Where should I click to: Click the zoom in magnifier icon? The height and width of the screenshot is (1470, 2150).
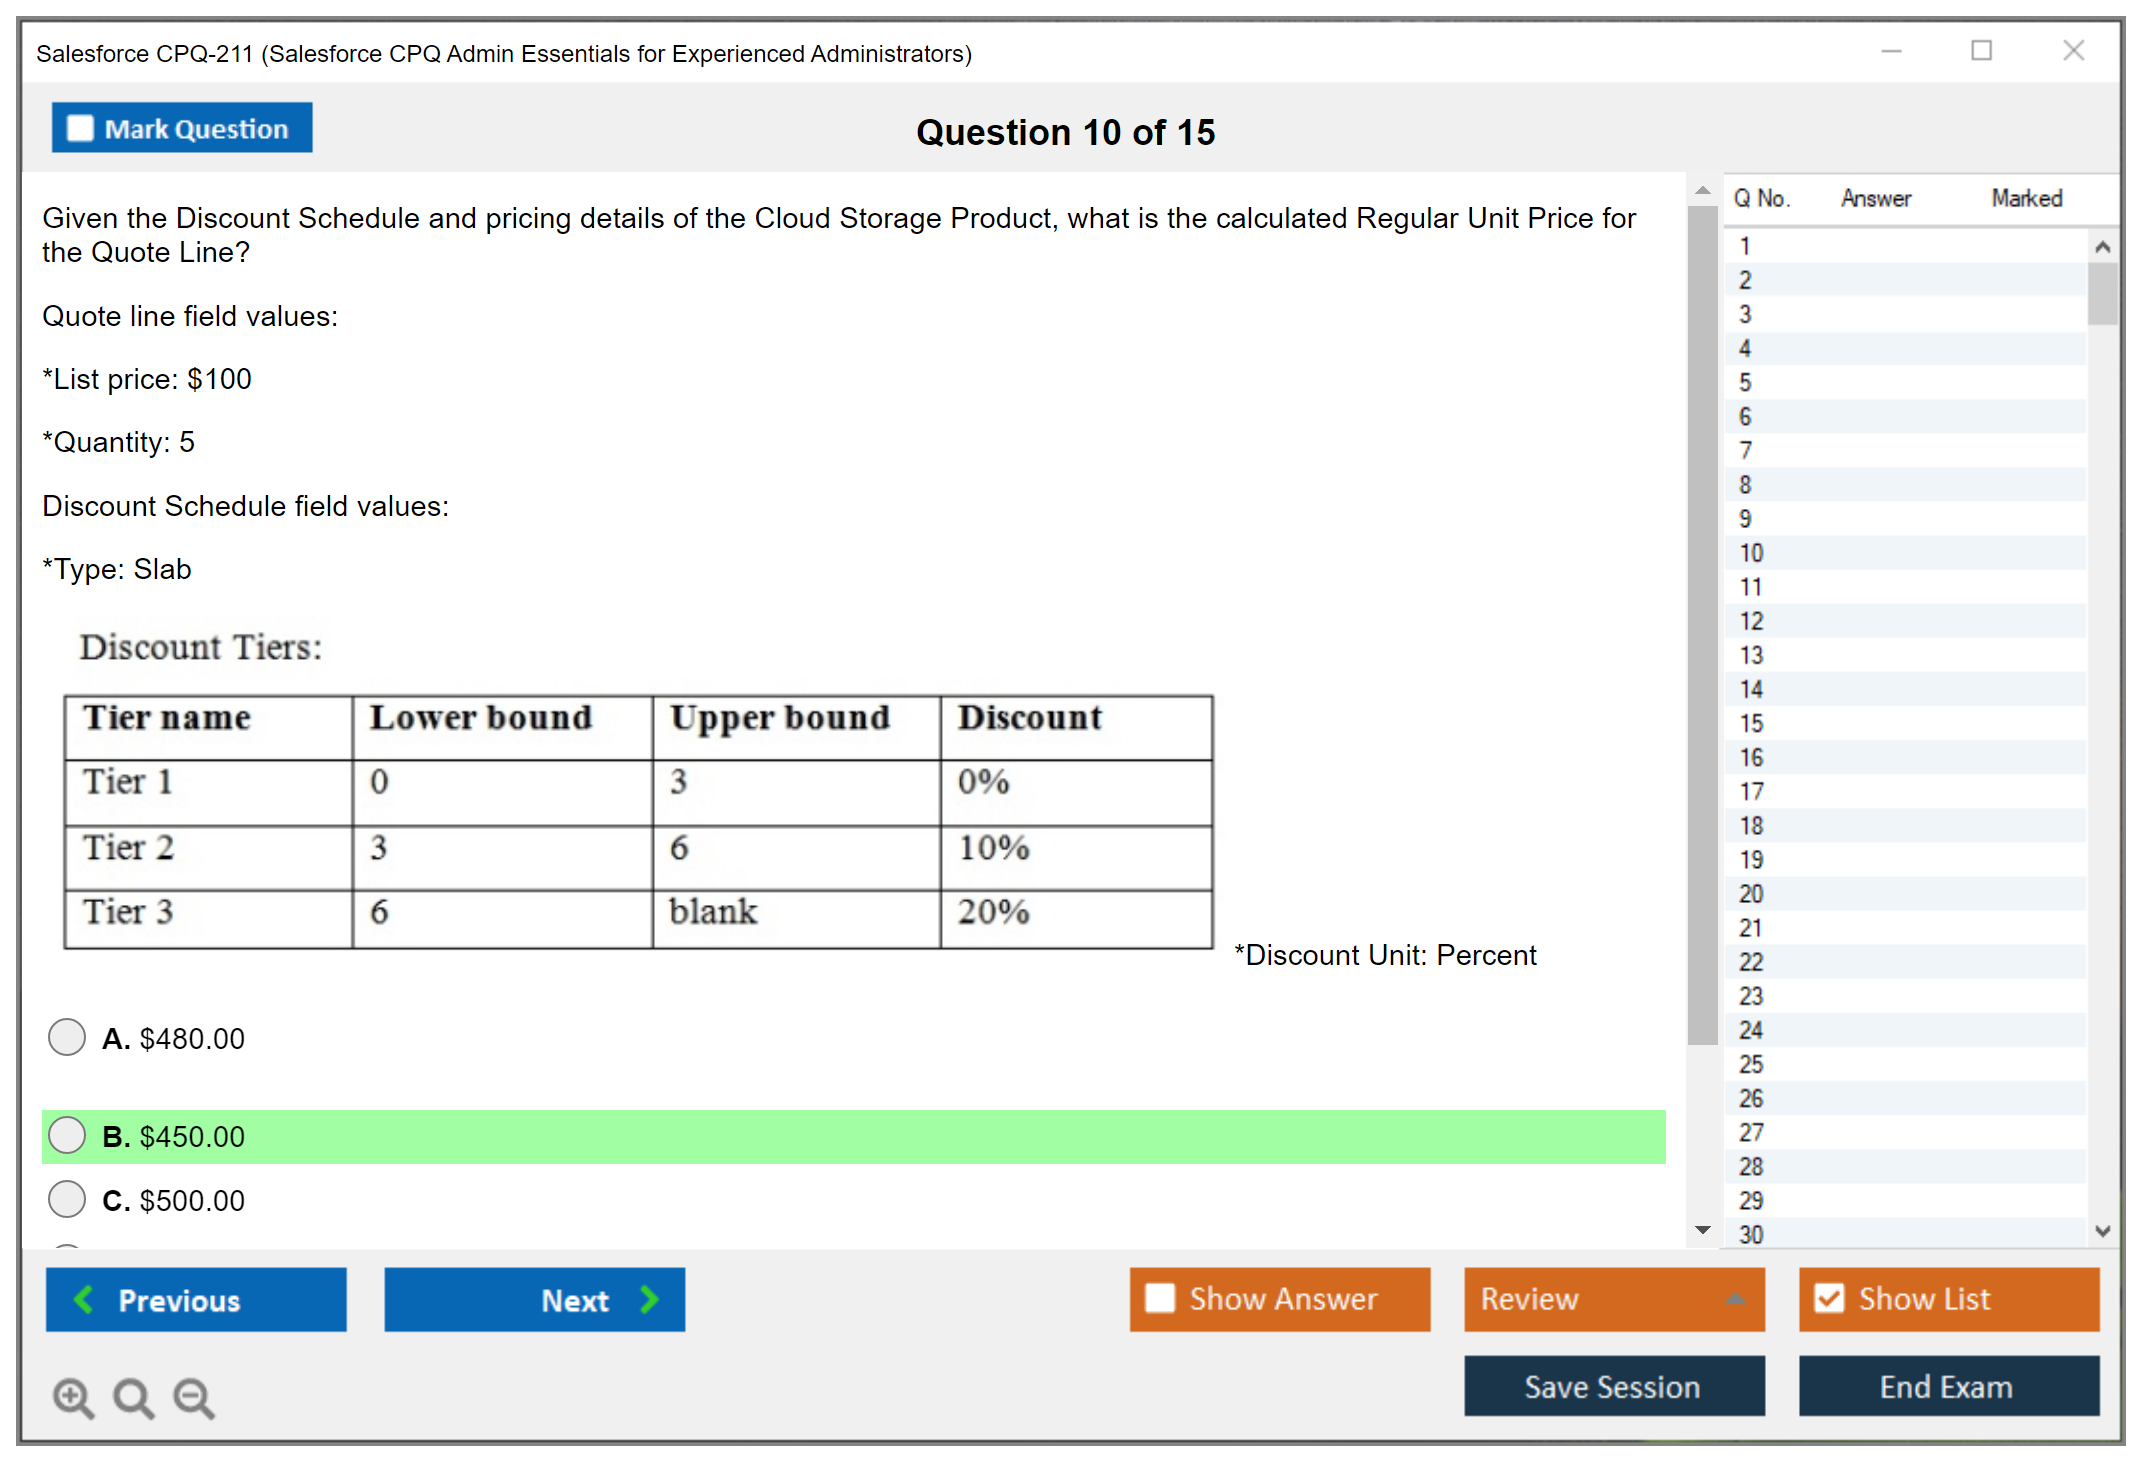point(73,1397)
